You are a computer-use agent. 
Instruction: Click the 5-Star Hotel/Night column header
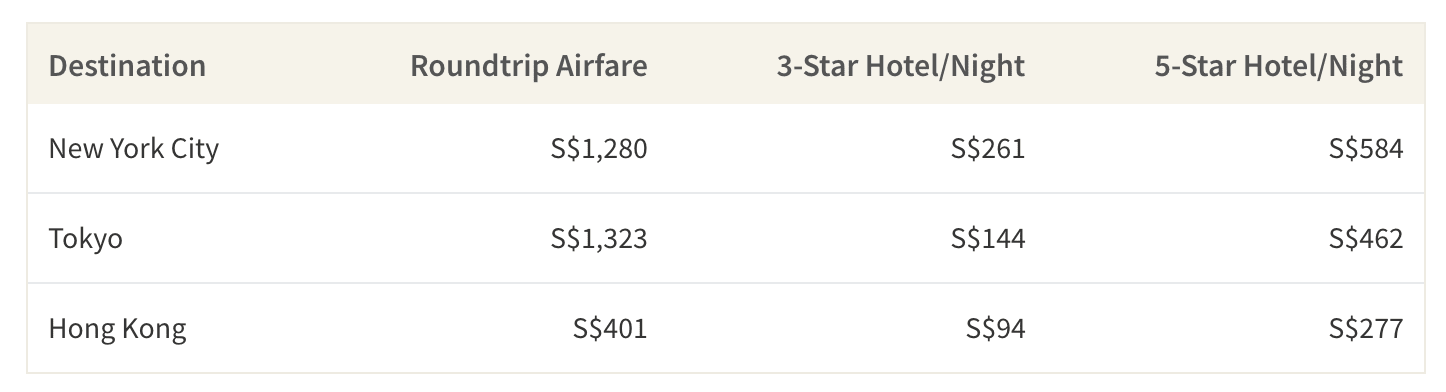(1279, 66)
